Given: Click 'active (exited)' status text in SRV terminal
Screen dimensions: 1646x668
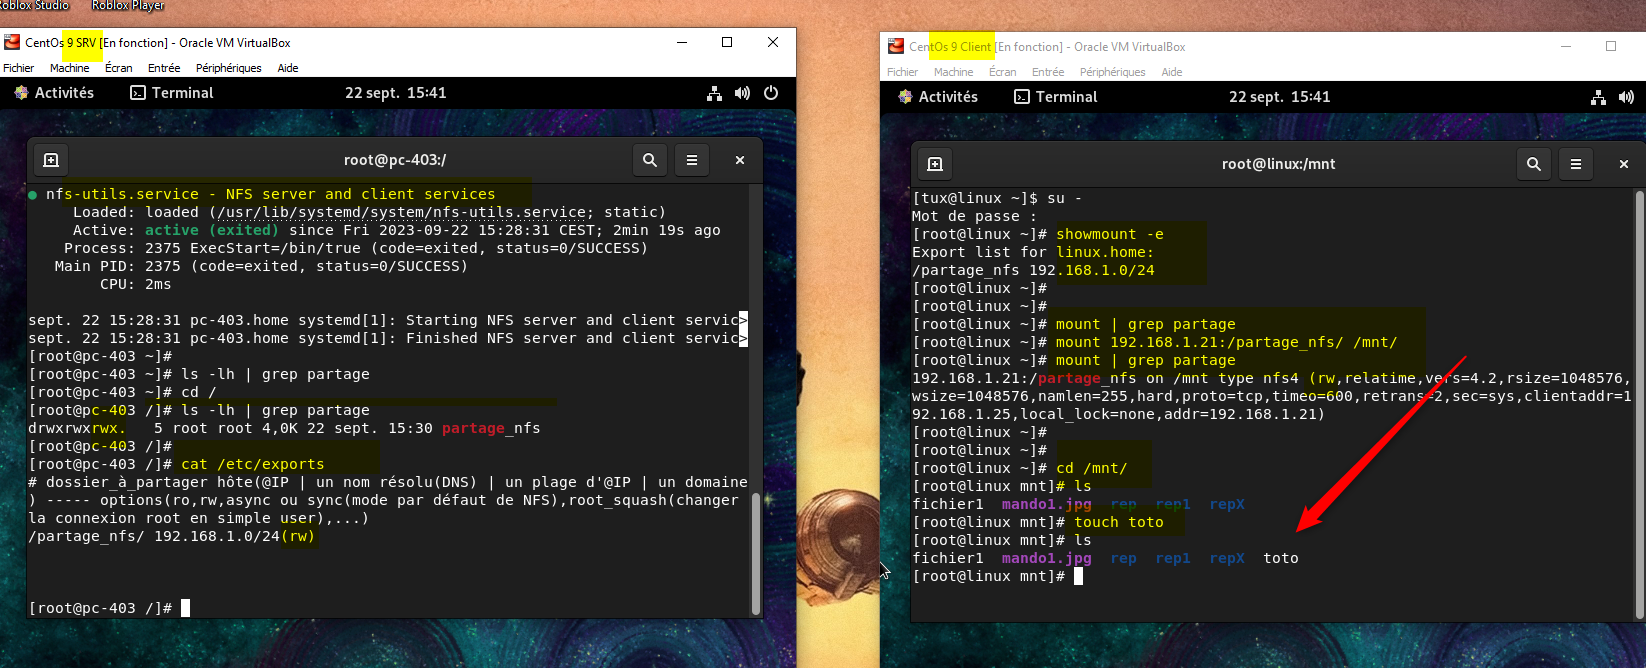Looking at the screenshot, I should pyautogui.click(x=212, y=230).
